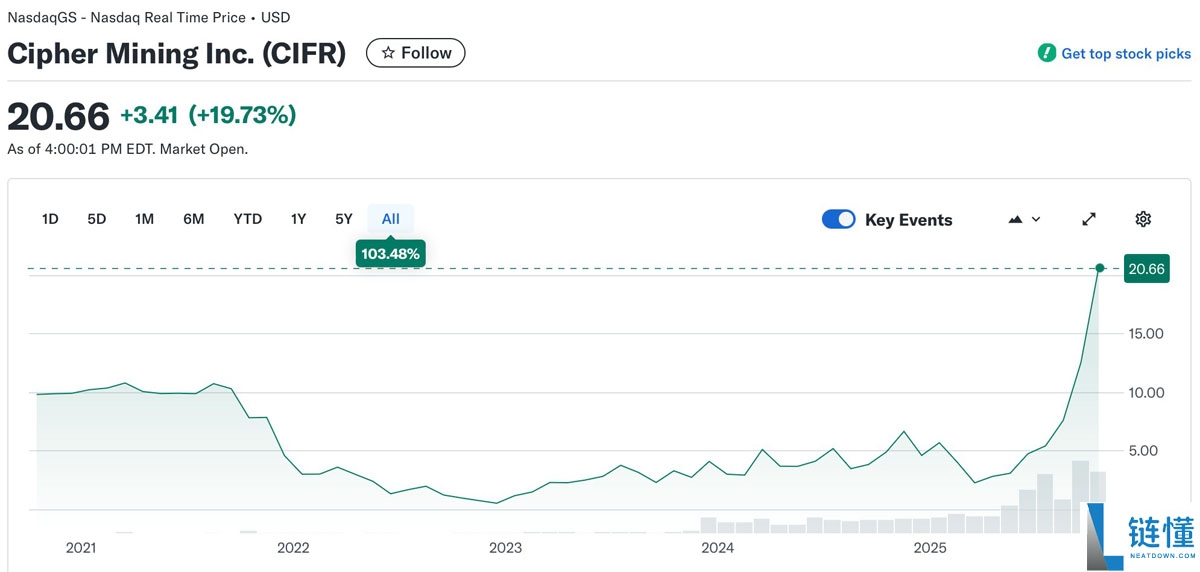This screenshot has height=572, width=1200.
Task: Click the 20.66 price marker label on chart
Action: 1146,268
